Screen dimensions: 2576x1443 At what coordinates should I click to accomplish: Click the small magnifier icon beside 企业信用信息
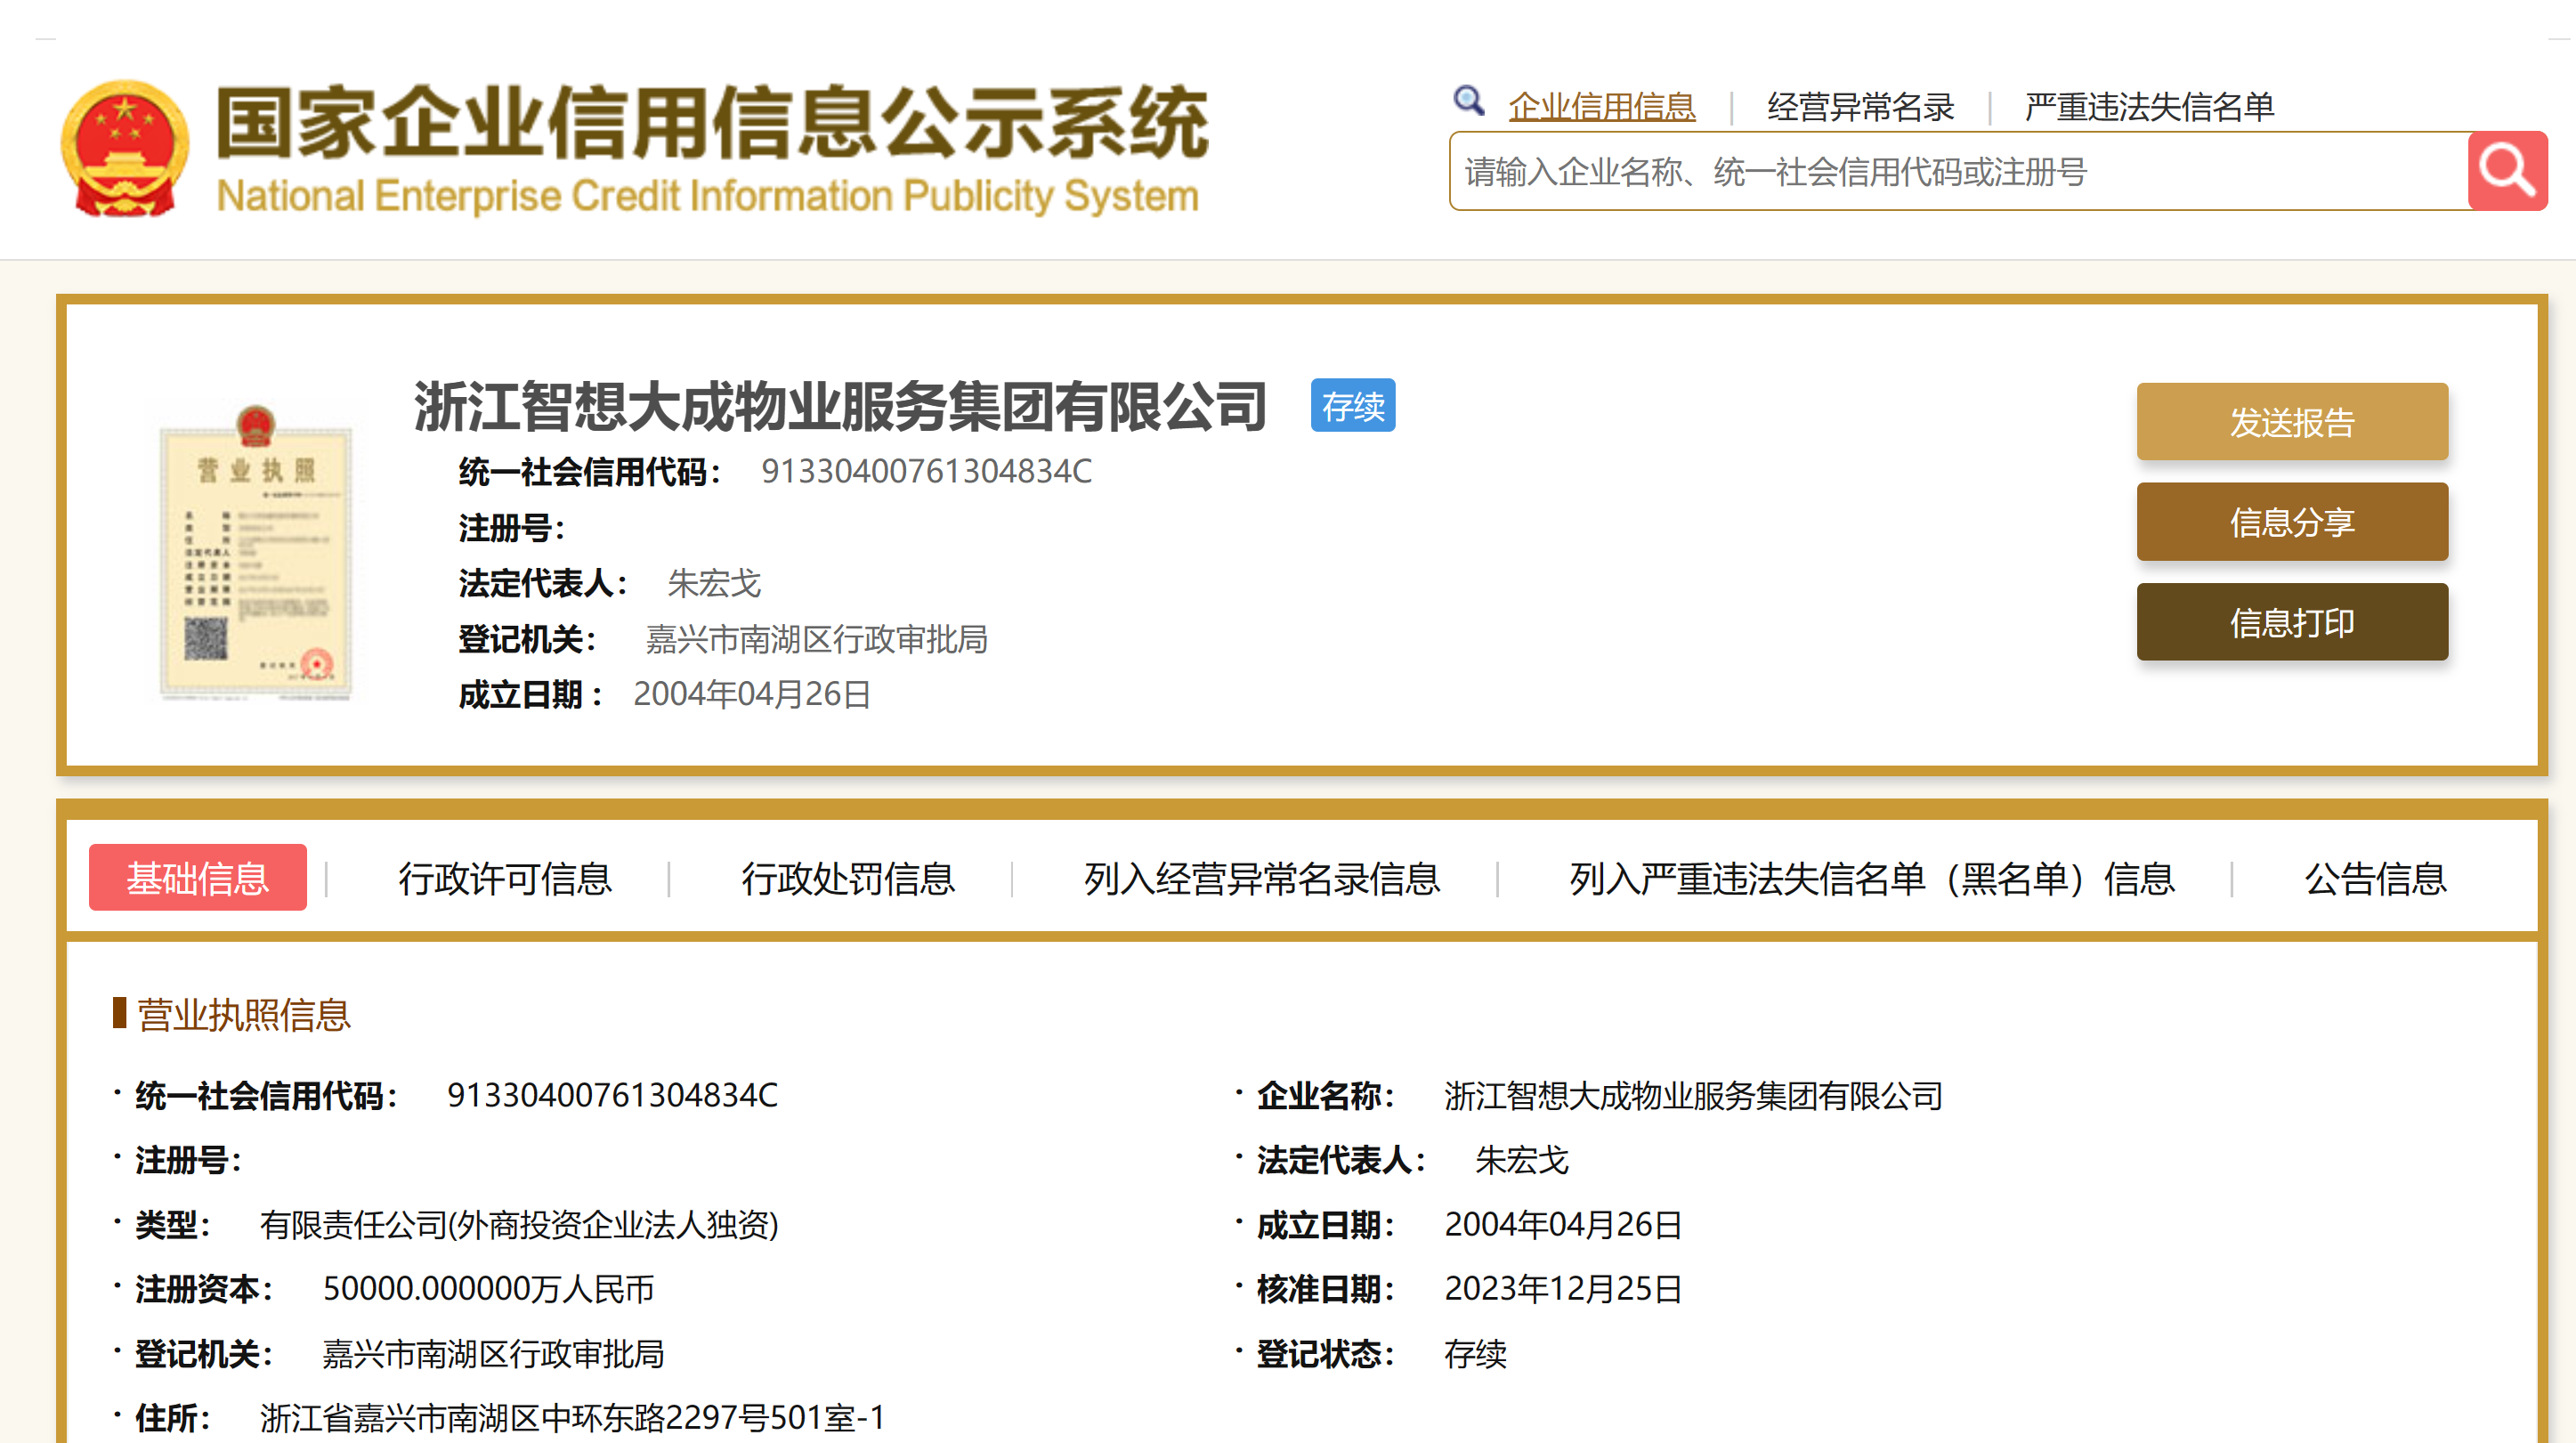click(x=1468, y=101)
